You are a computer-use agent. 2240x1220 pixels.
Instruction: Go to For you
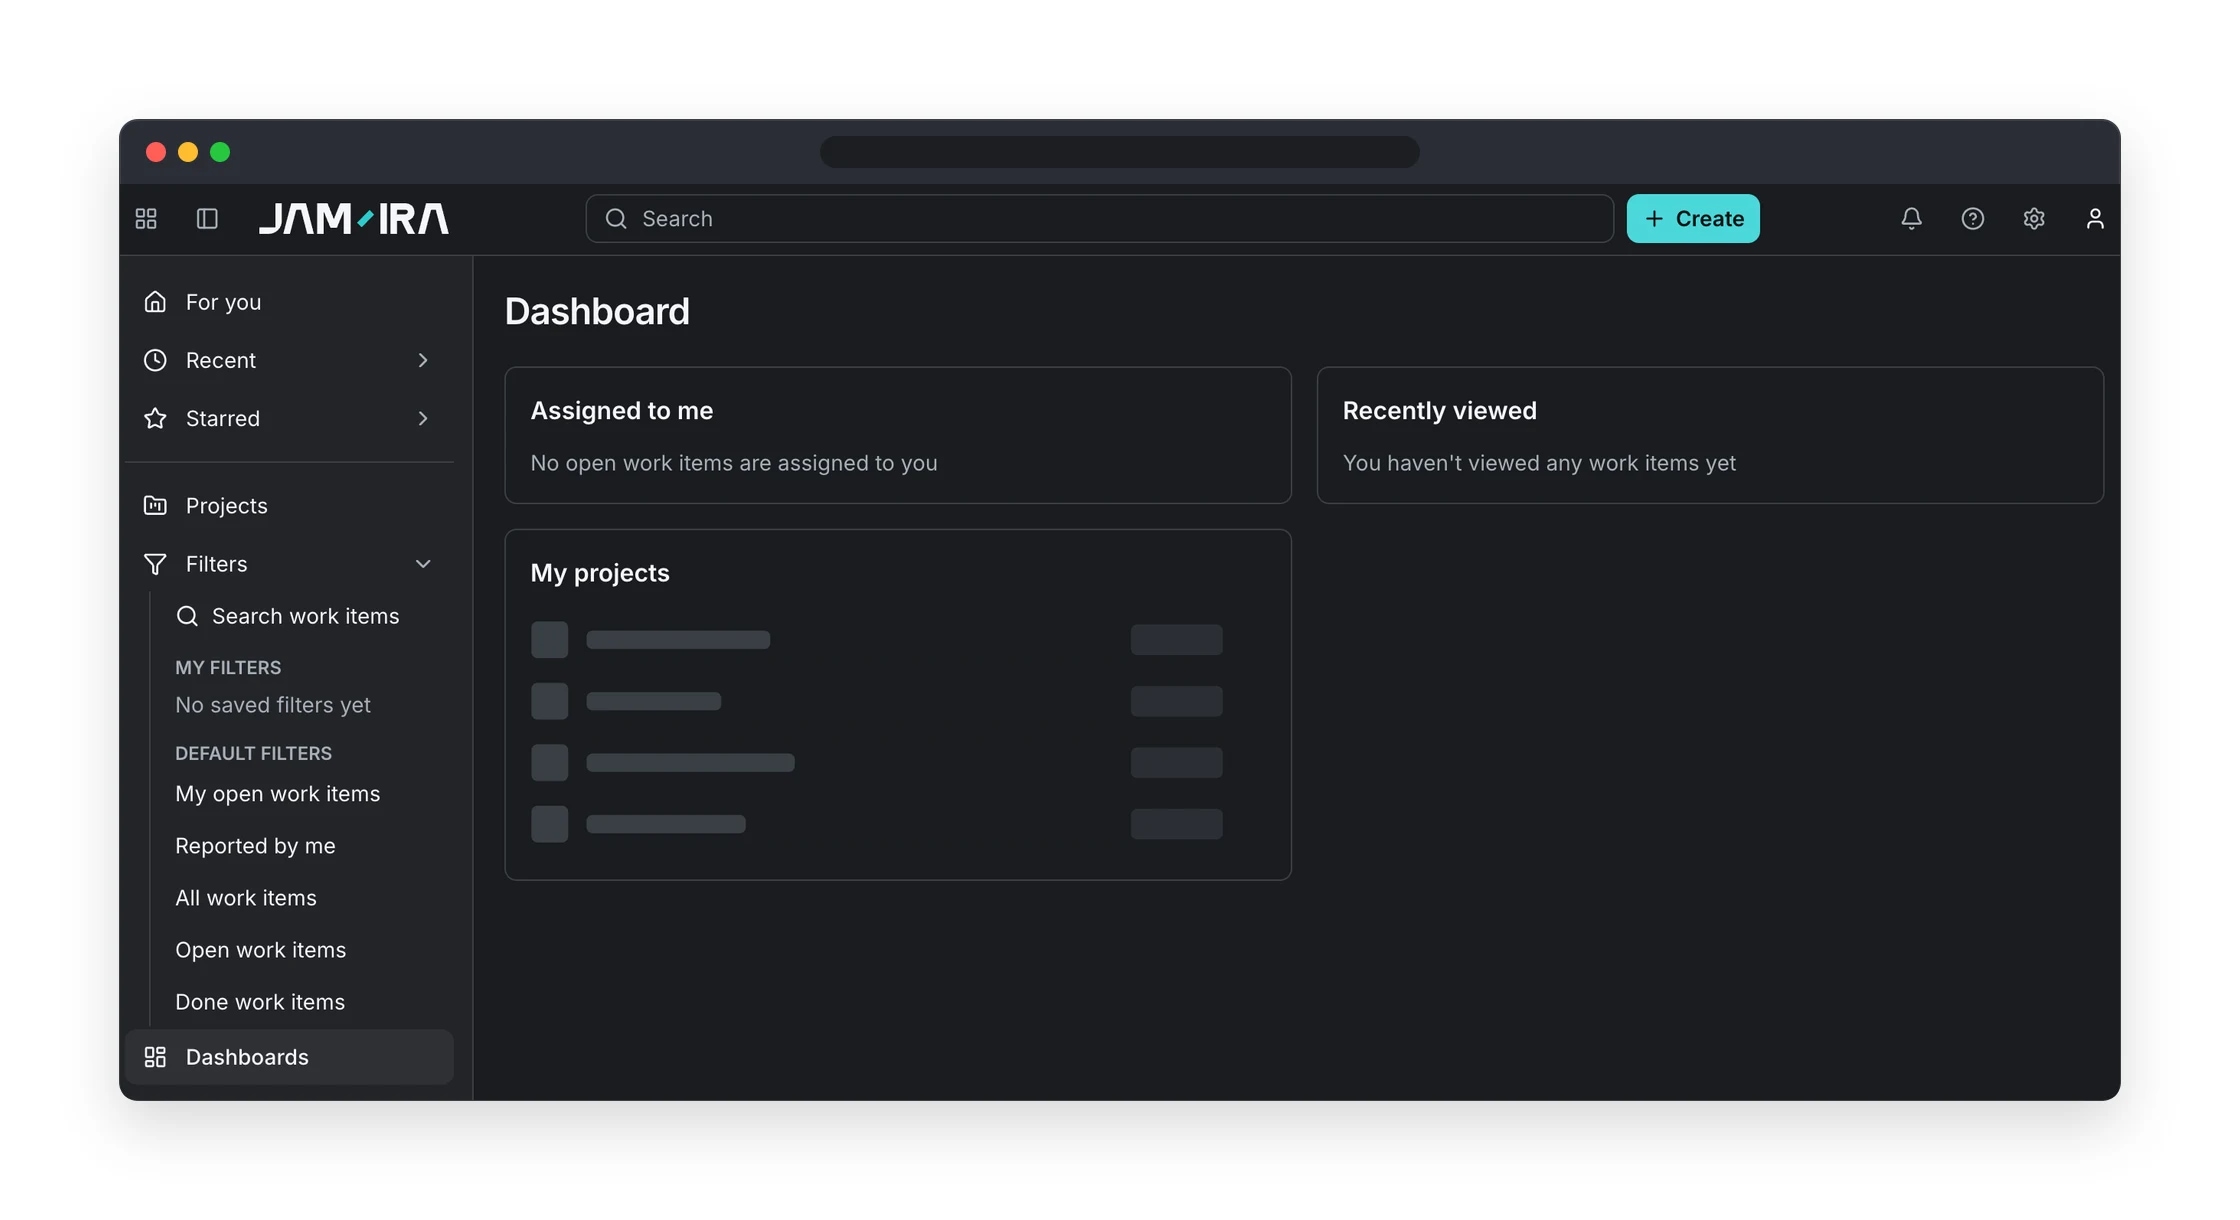coord(289,302)
